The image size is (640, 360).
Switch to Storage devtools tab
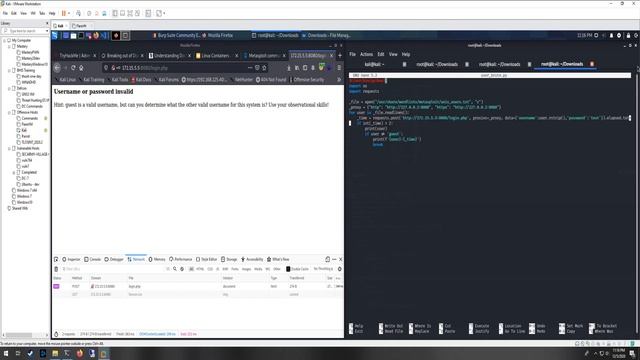(x=229, y=259)
